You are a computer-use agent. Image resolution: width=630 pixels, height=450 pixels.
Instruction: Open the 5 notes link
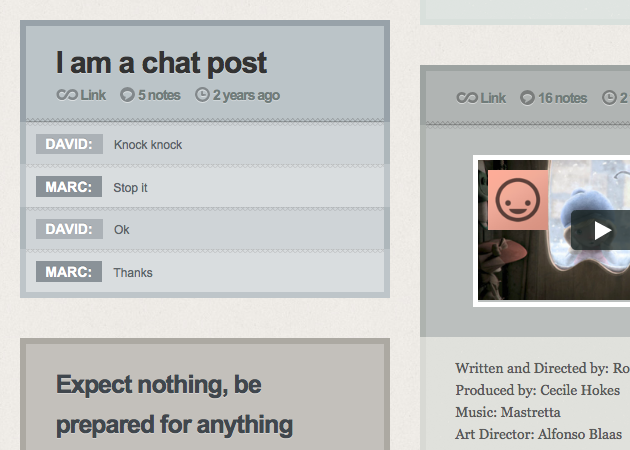pyautogui.click(x=159, y=95)
